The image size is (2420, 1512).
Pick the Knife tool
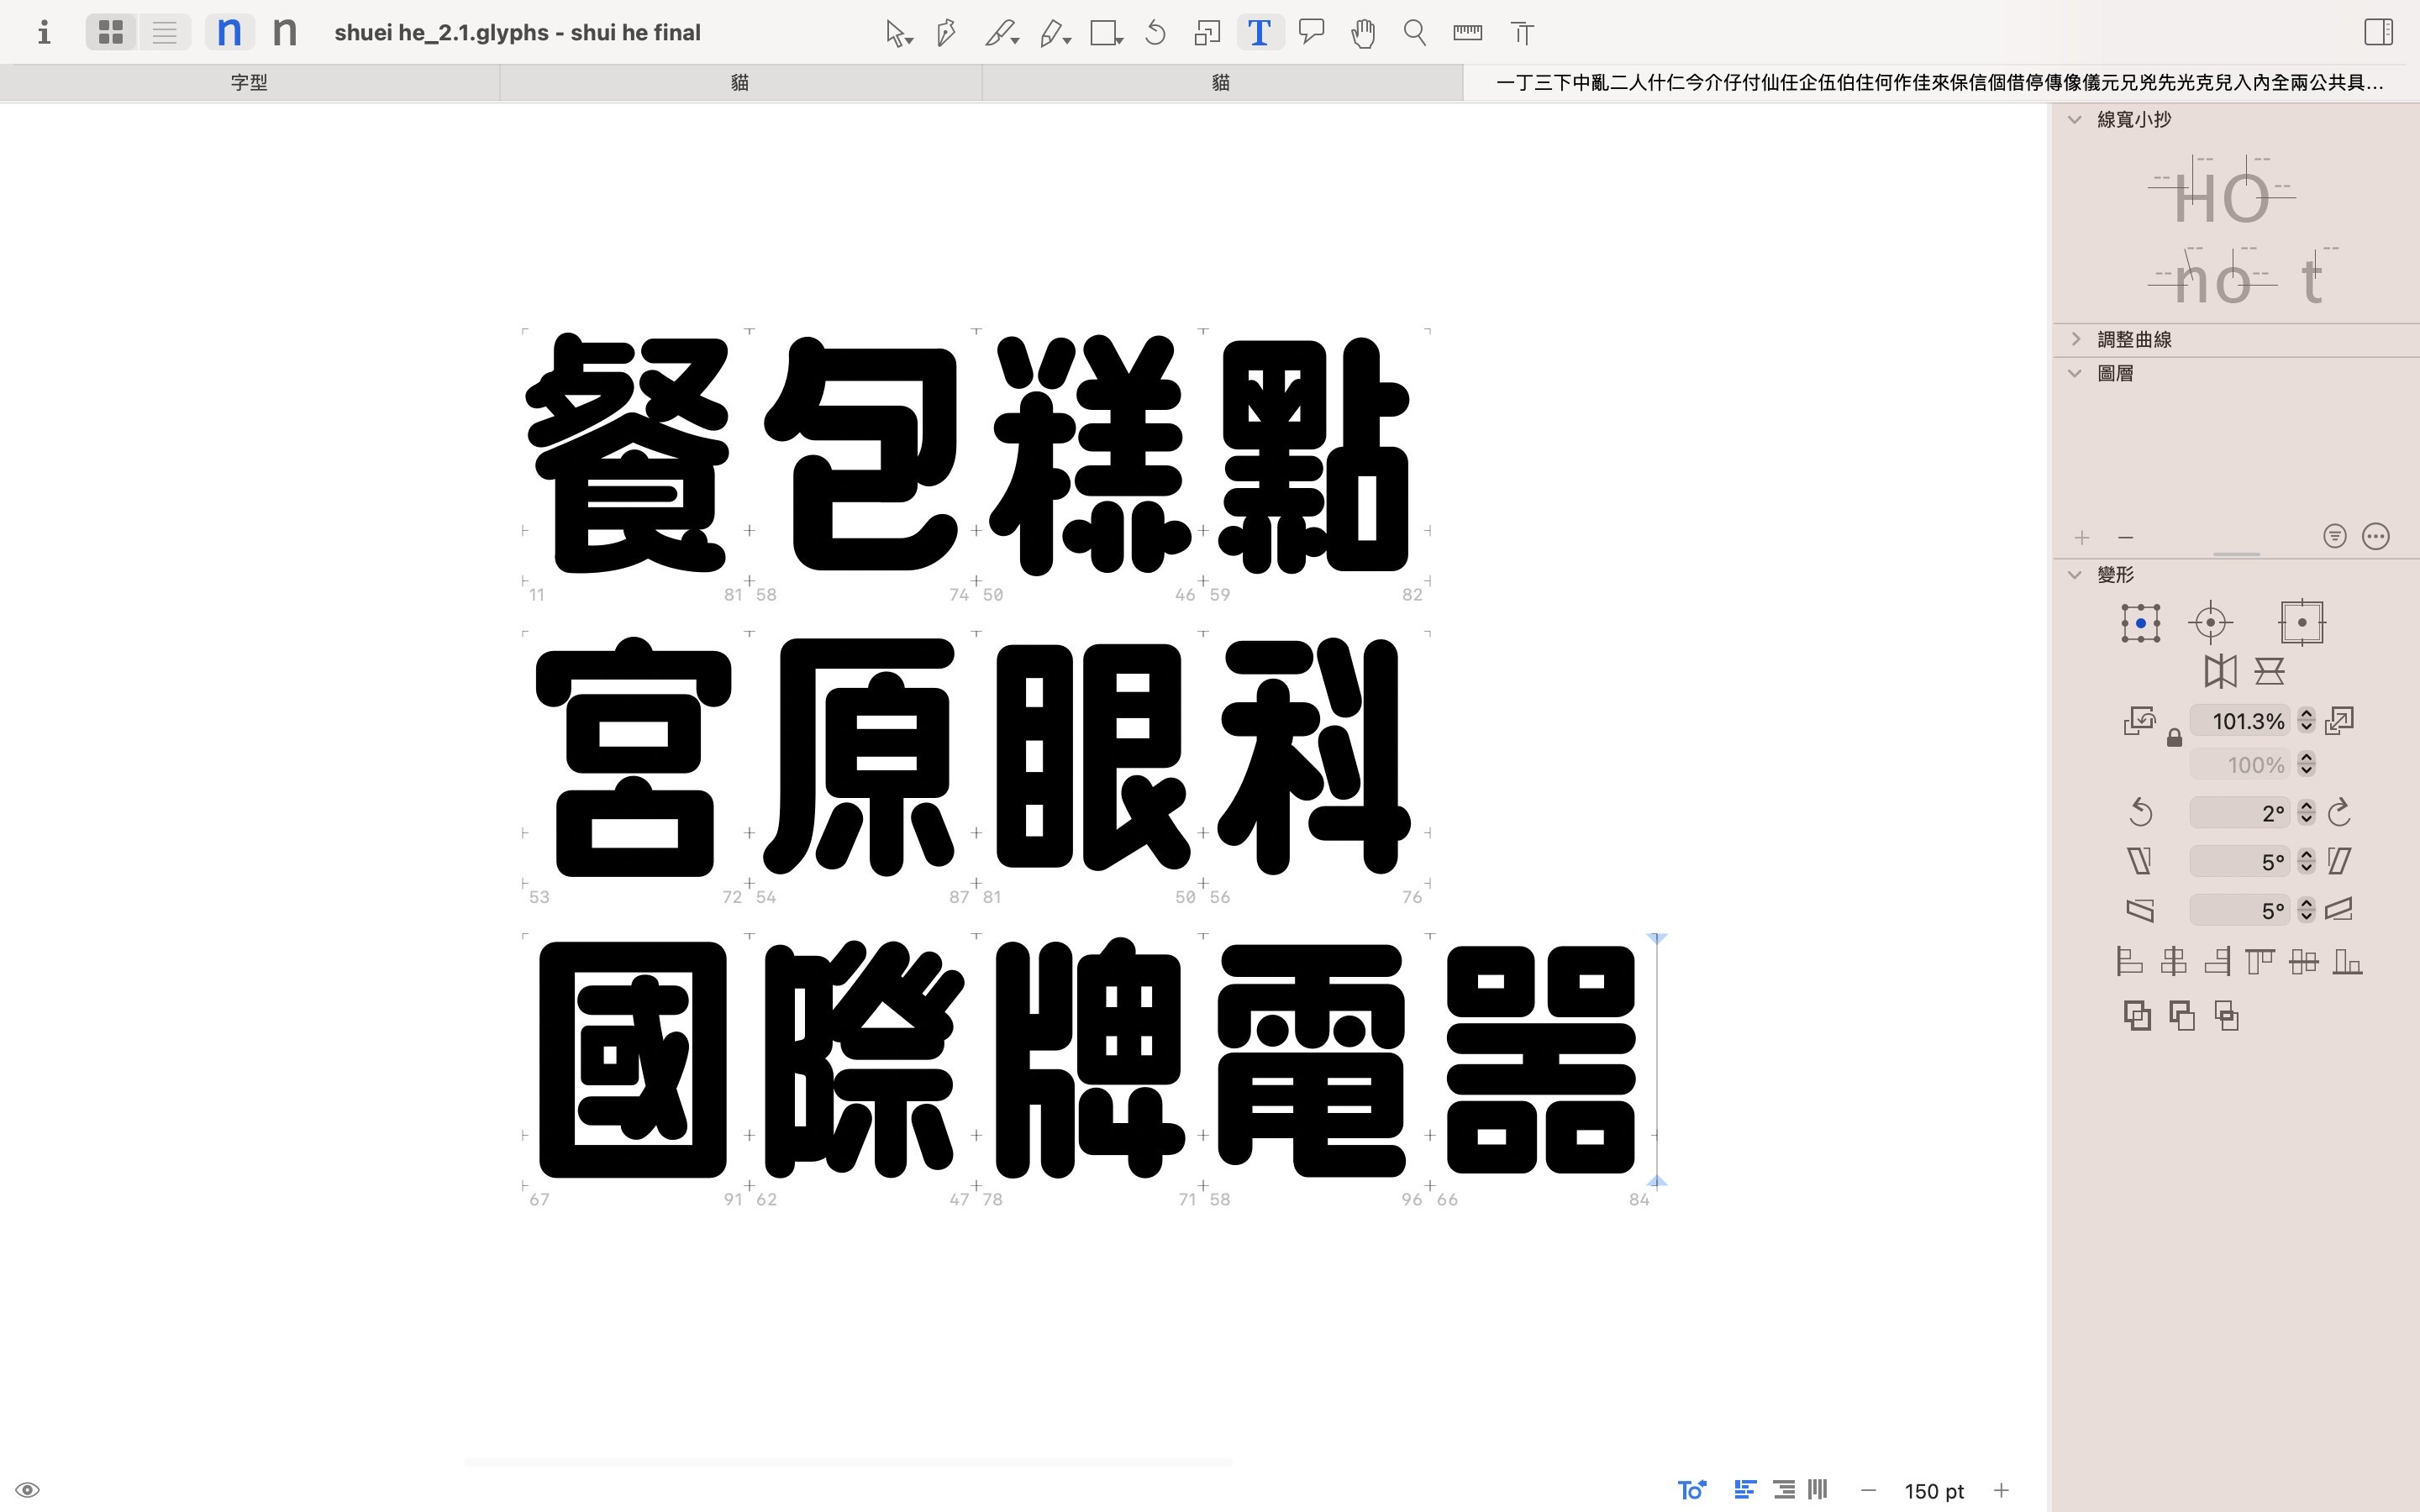coord(1001,33)
